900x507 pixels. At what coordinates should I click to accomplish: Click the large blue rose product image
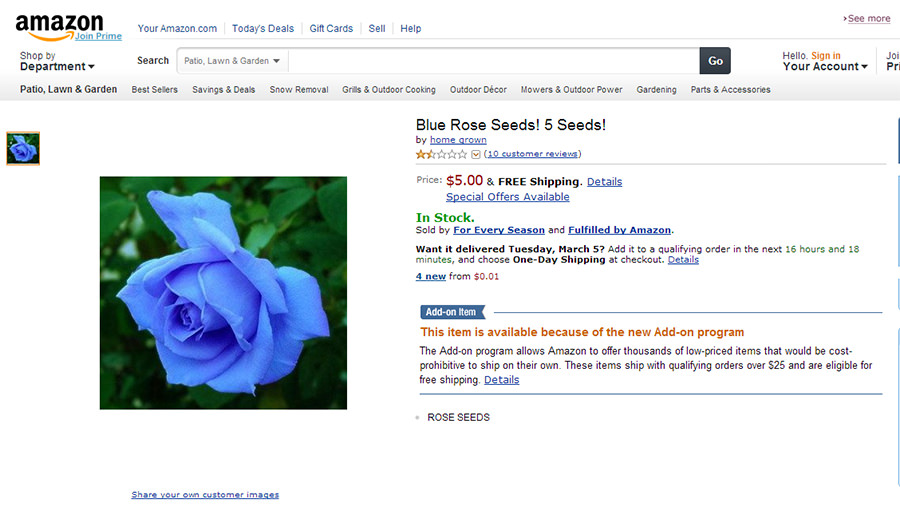tap(223, 293)
